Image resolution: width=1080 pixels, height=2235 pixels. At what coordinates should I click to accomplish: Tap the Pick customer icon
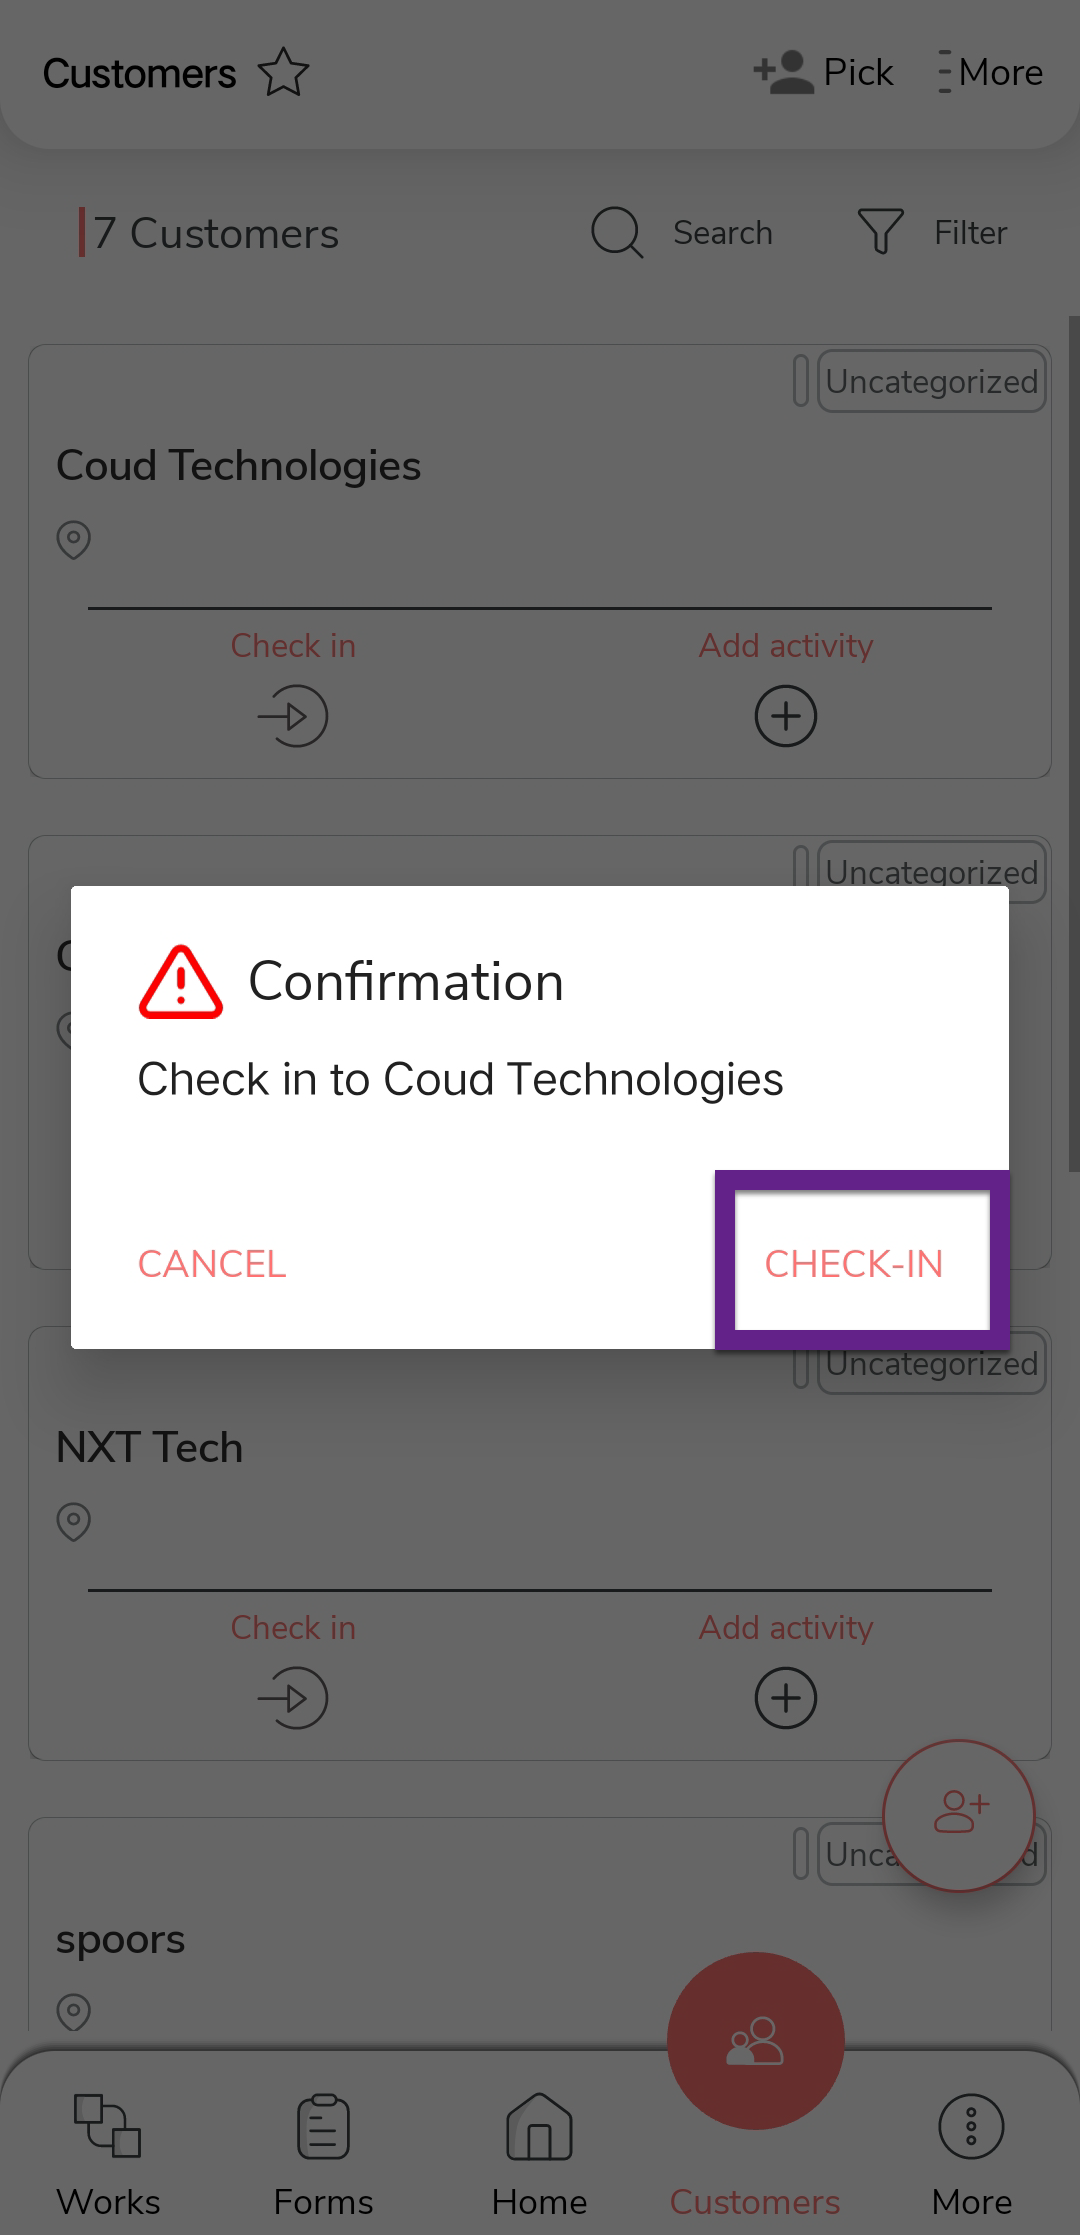(783, 73)
